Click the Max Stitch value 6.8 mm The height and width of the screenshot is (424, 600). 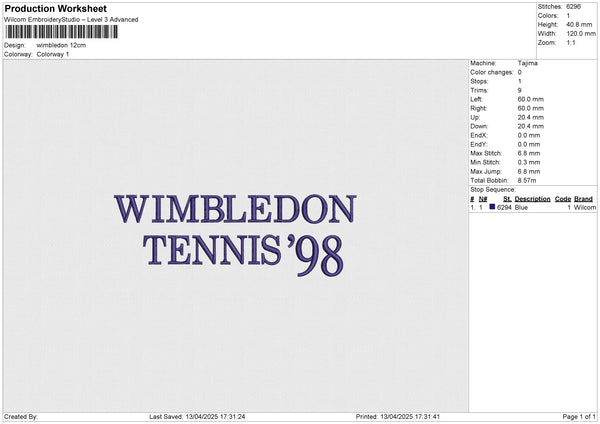[x=529, y=153]
